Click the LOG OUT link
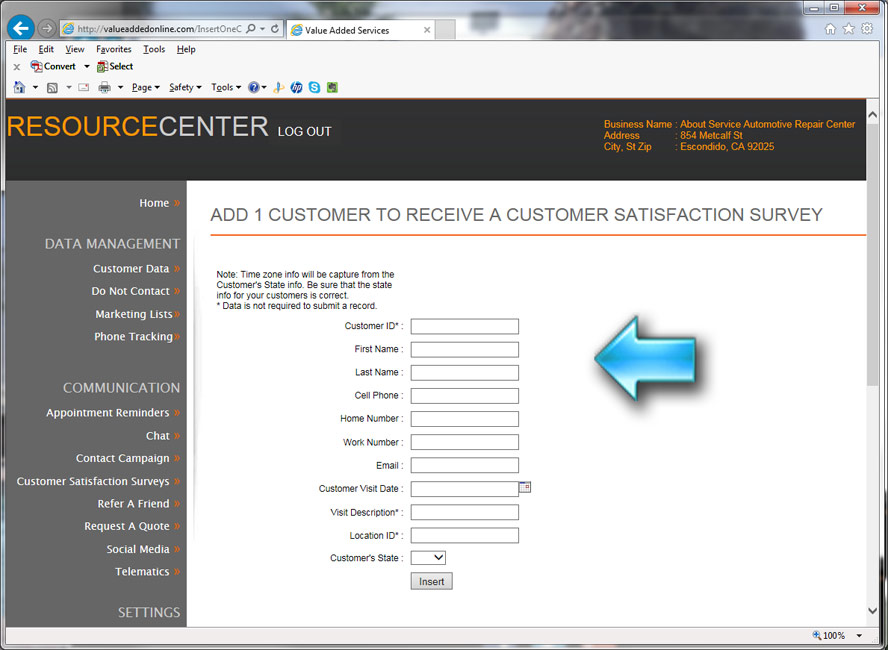 pyautogui.click(x=305, y=131)
